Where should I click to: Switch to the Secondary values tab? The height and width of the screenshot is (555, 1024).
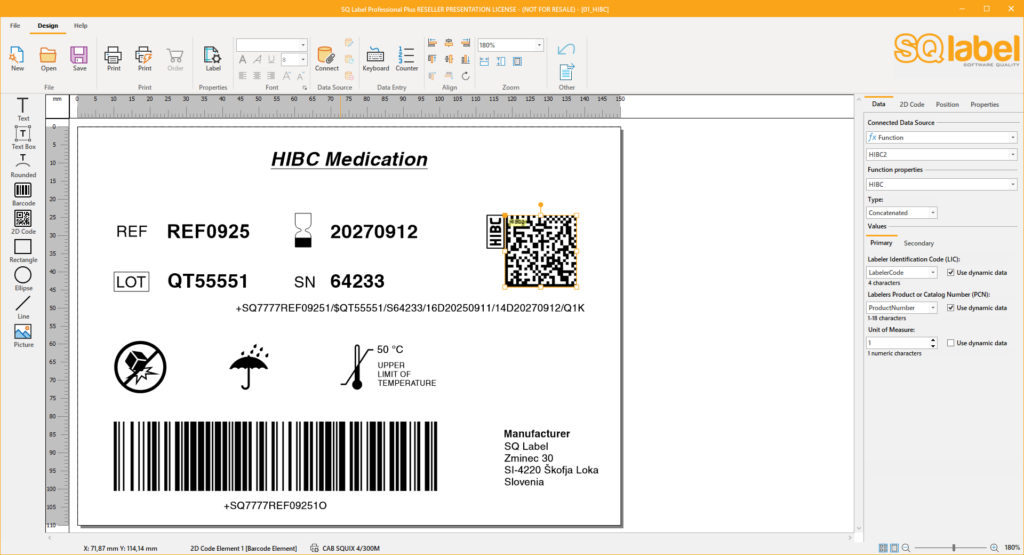pos(918,243)
